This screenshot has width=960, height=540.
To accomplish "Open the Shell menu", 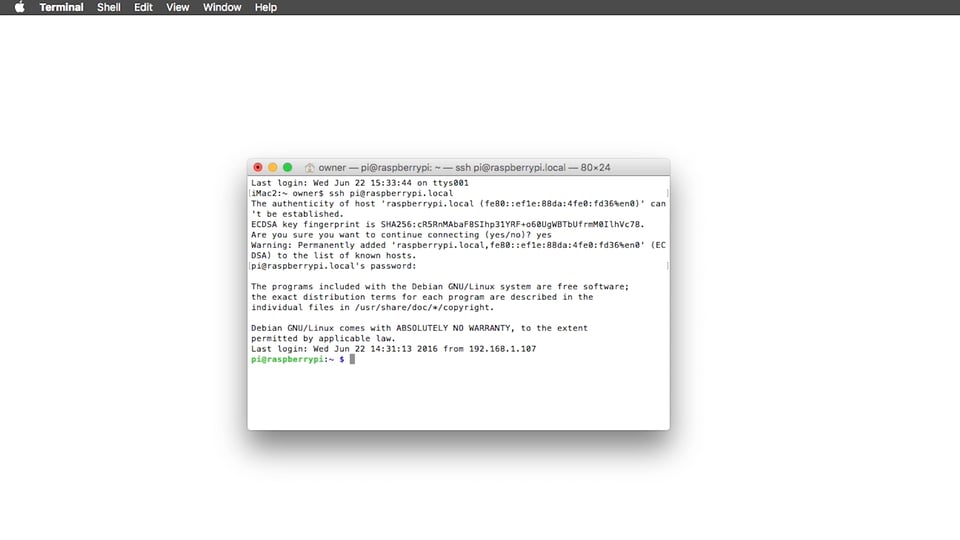I will [x=108, y=7].
